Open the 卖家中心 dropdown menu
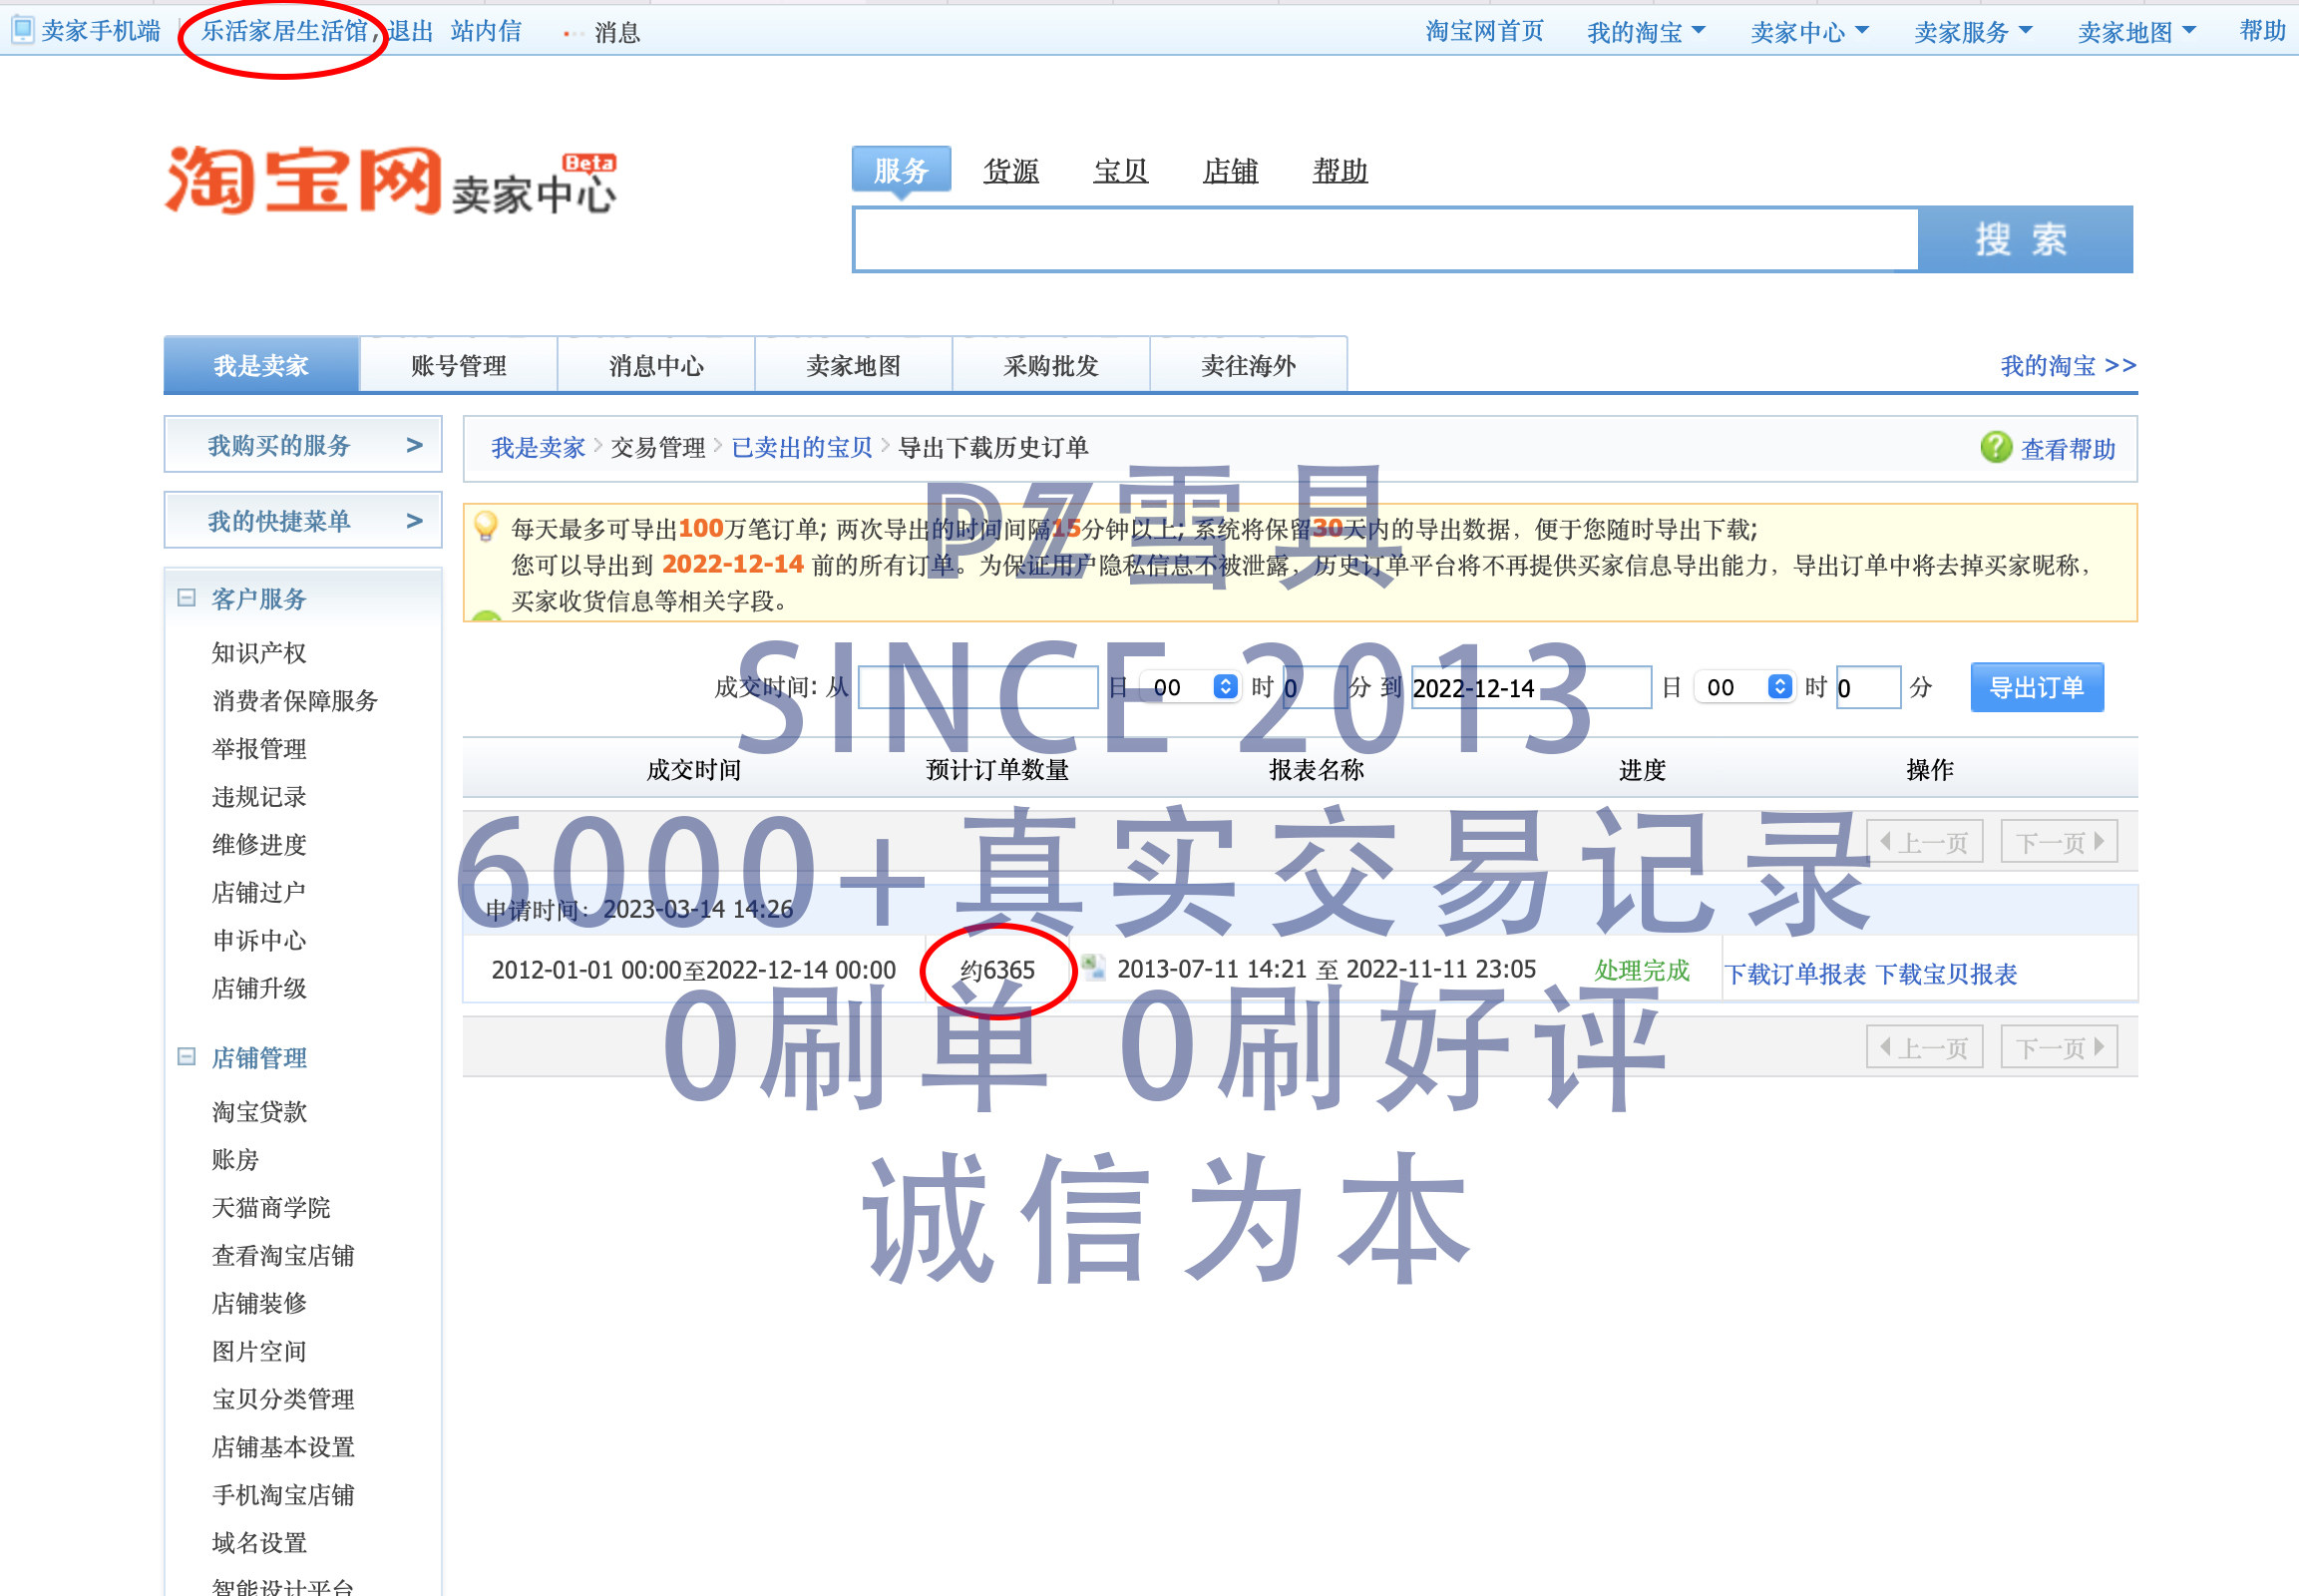The width and height of the screenshot is (2299, 1596). [1809, 32]
